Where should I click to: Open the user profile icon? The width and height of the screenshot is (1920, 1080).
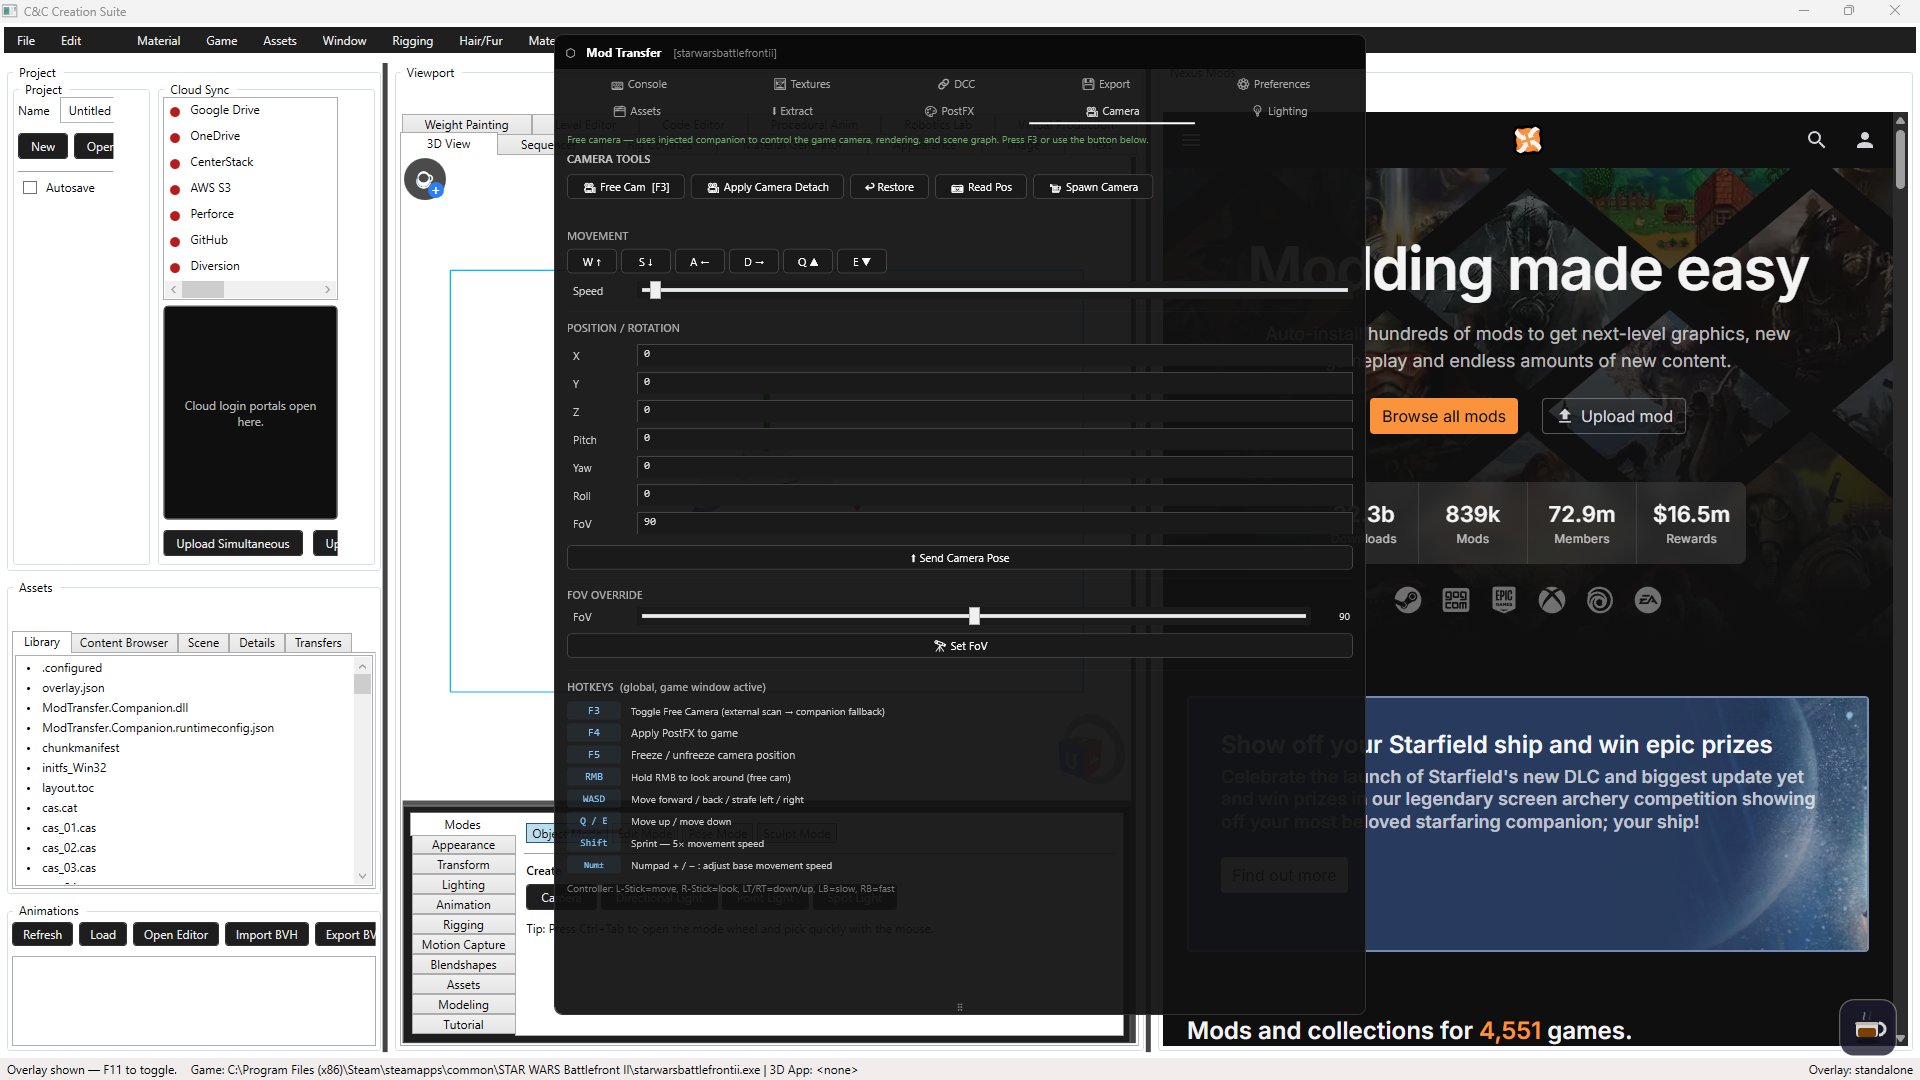click(x=1864, y=140)
